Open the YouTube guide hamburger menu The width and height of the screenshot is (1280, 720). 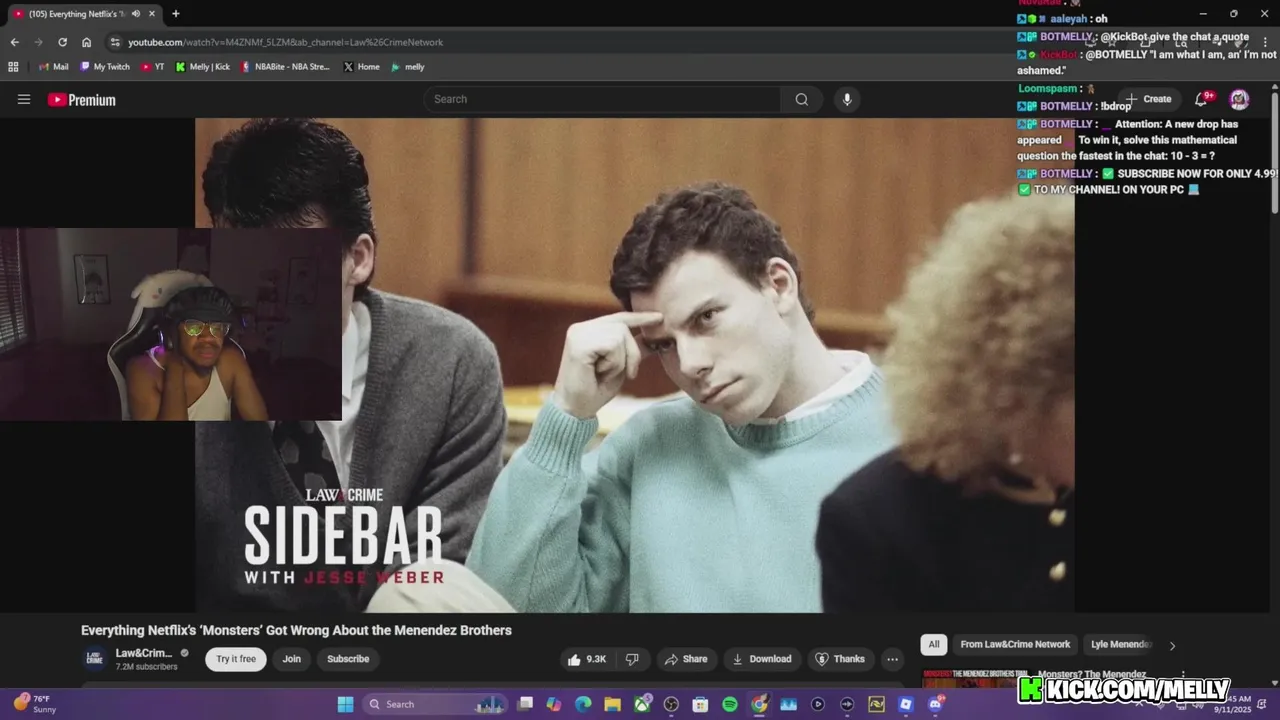(24, 99)
